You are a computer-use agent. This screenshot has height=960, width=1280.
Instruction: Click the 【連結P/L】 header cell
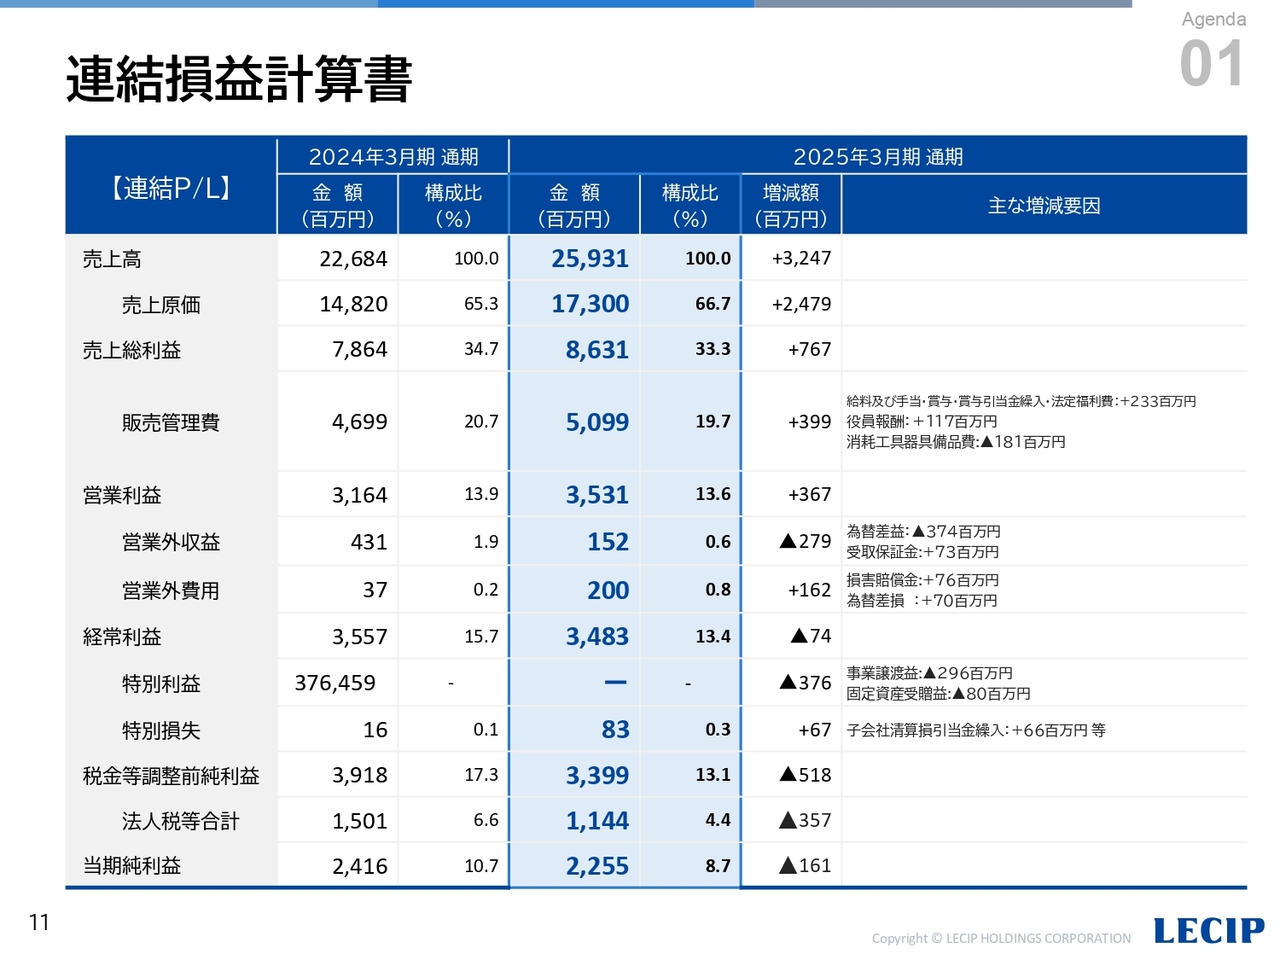[171, 188]
